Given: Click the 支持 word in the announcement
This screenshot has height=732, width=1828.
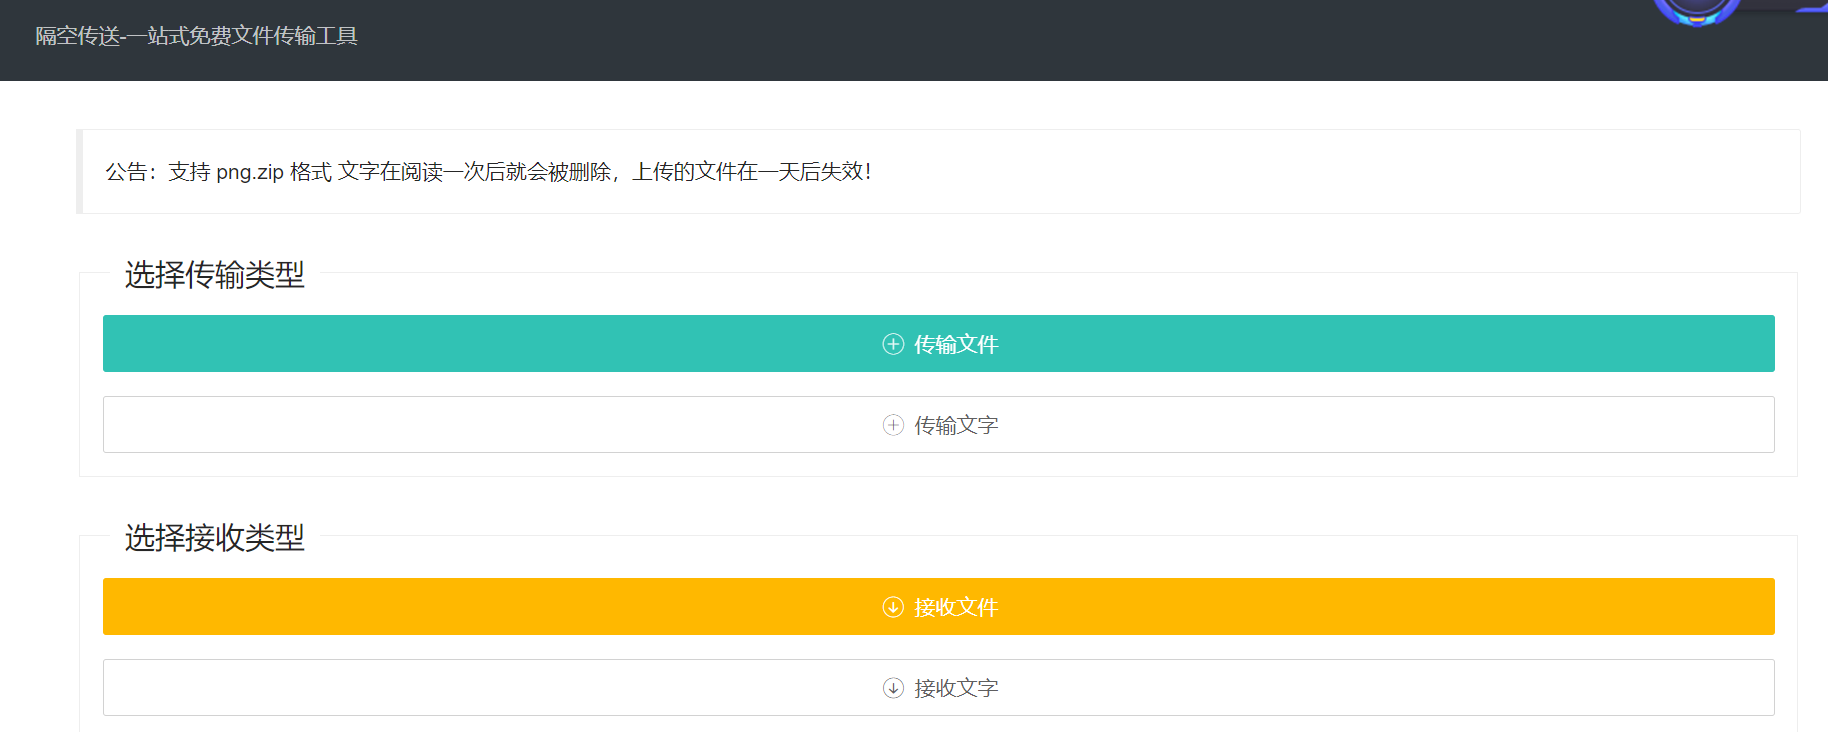Looking at the screenshot, I should 189,172.
